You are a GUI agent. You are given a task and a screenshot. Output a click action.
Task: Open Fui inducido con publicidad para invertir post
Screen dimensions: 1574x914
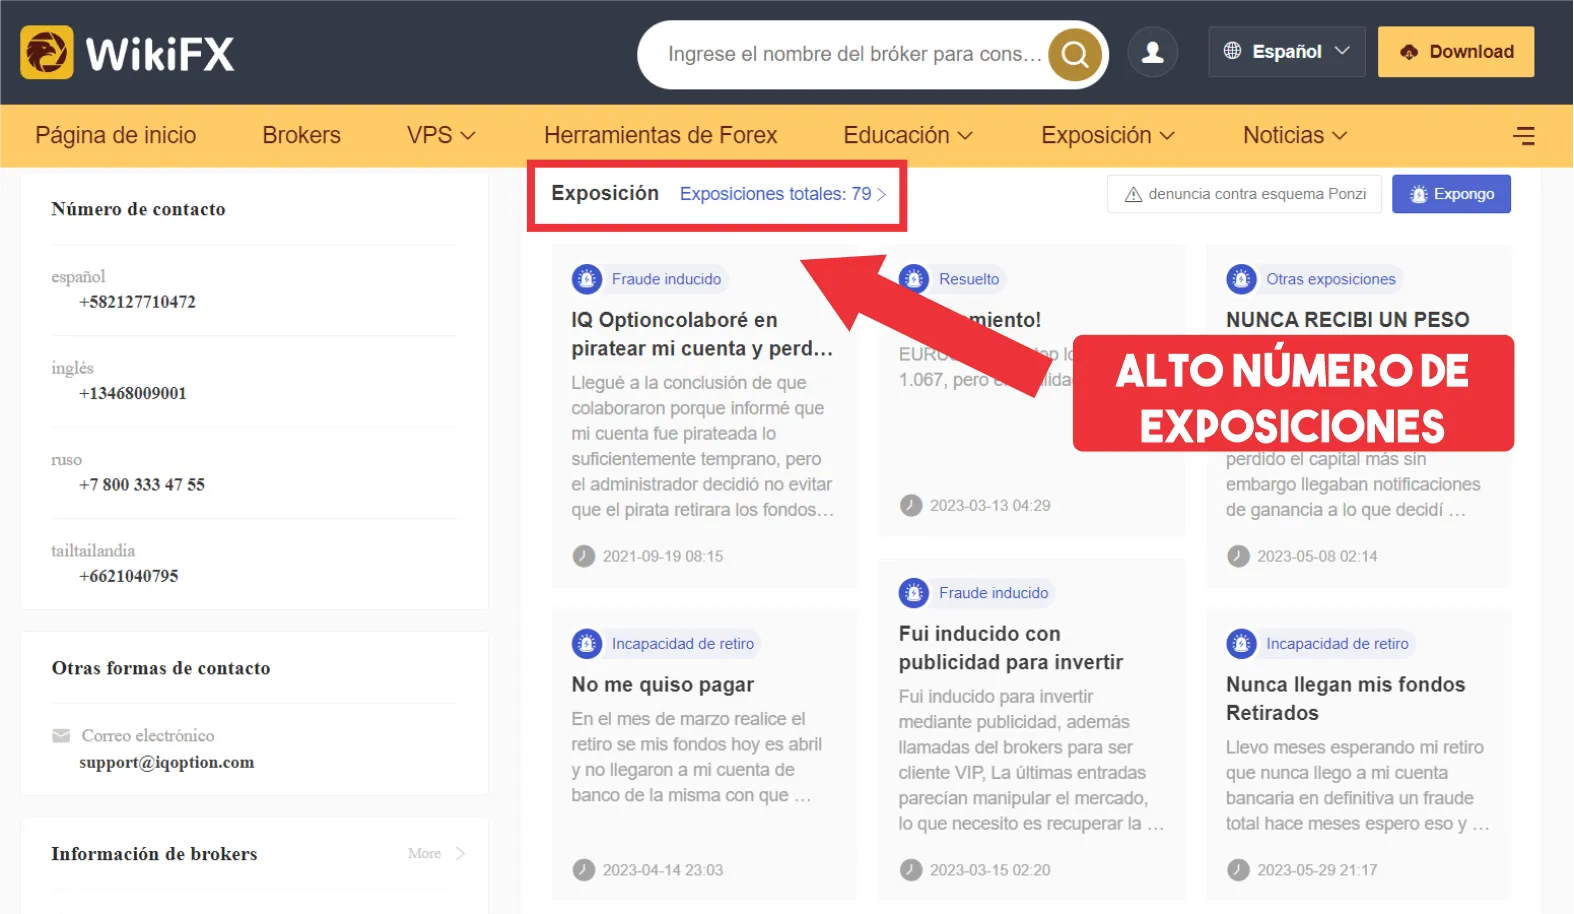pos(1011,648)
